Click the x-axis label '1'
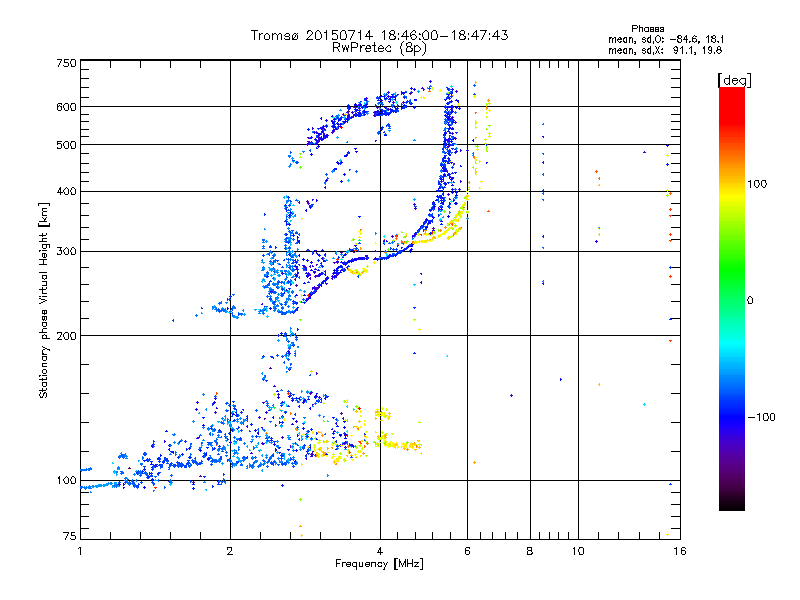This screenshot has height=600, width=800. click(80, 551)
